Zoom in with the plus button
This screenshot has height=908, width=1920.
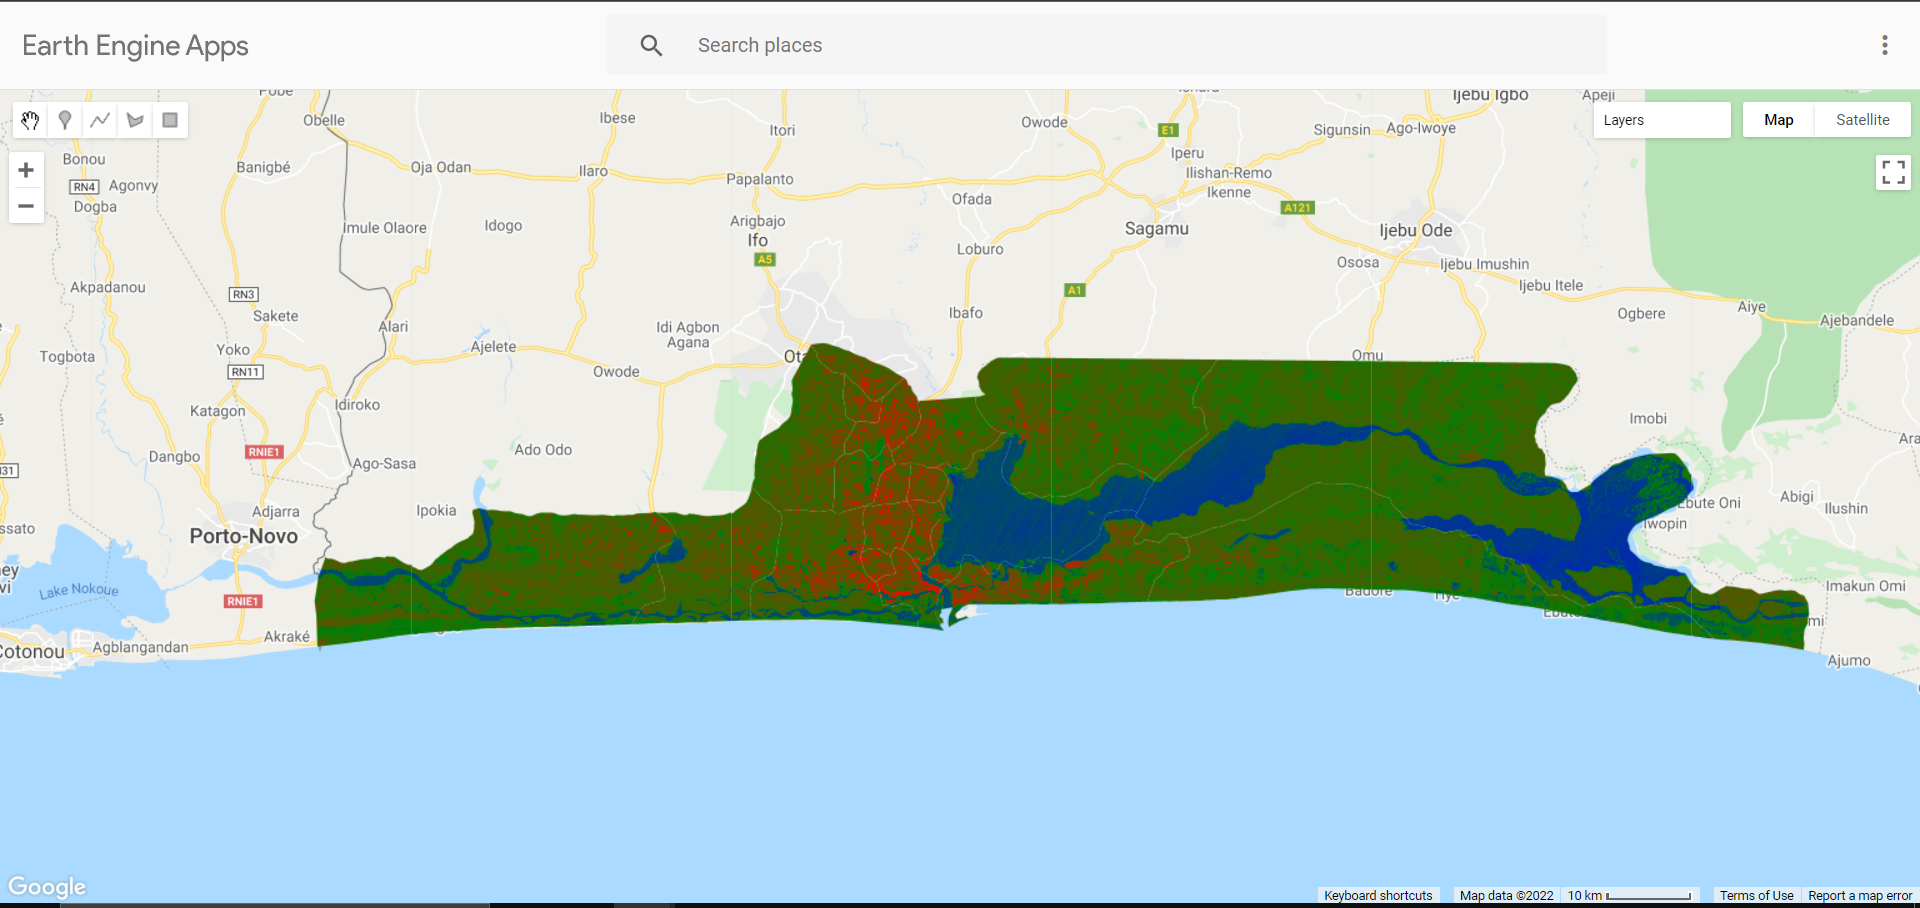tap(26, 170)
